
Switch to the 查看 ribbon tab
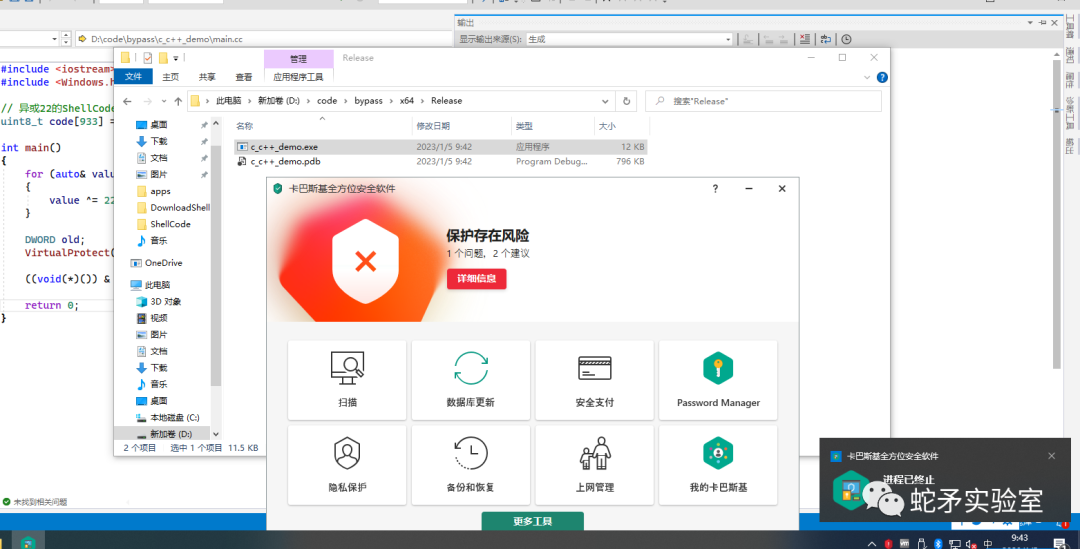pos(244,77)
